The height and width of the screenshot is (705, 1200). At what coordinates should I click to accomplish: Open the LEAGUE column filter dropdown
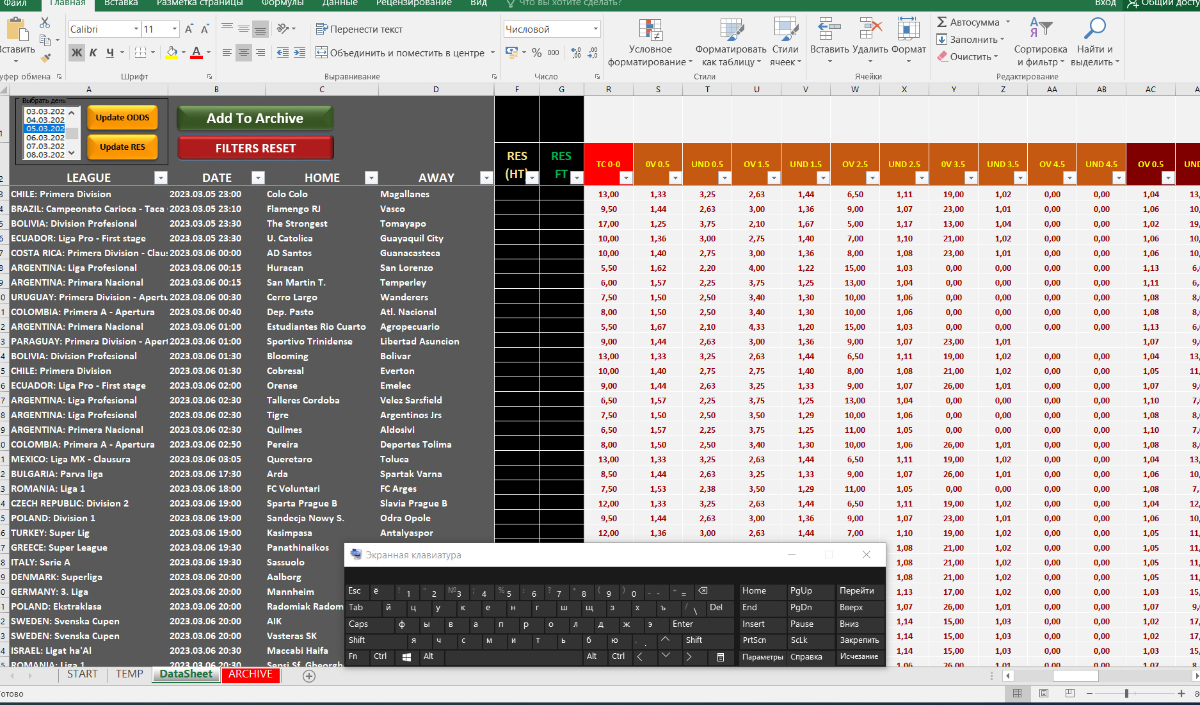coord(160,177)
